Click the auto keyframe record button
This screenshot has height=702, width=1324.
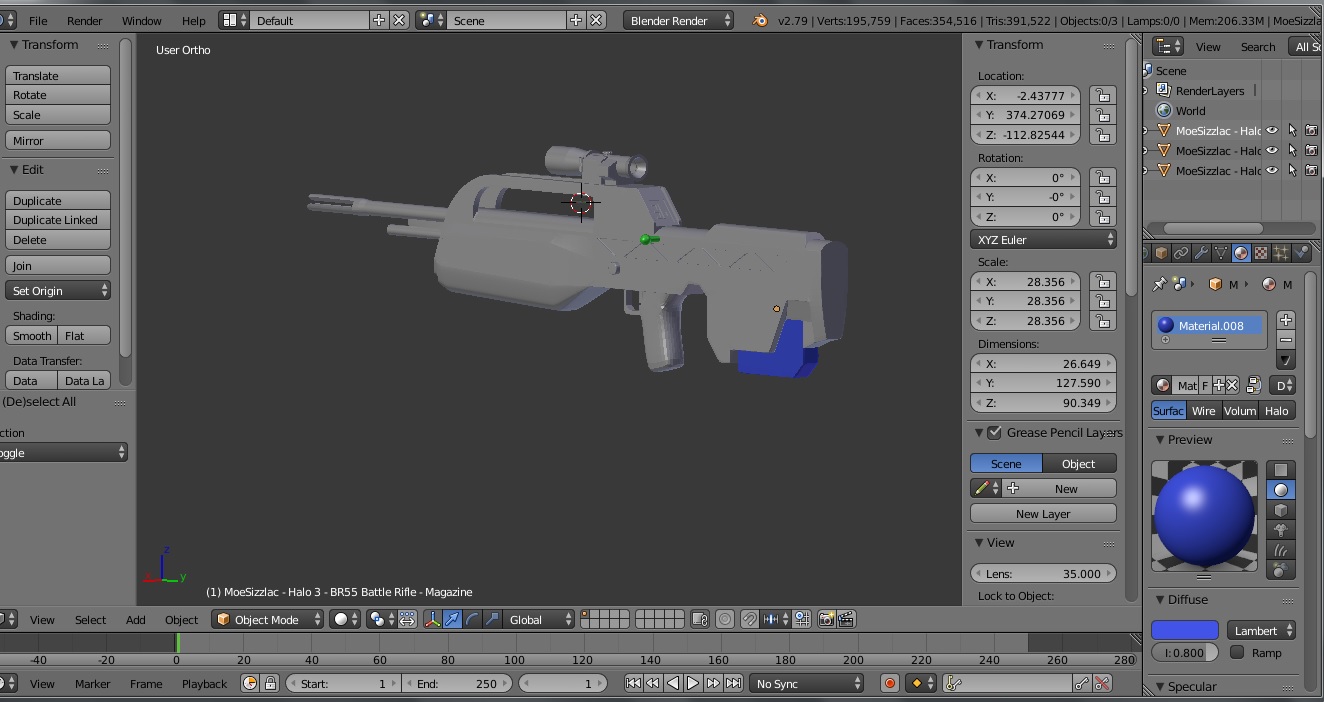(889, 684)
